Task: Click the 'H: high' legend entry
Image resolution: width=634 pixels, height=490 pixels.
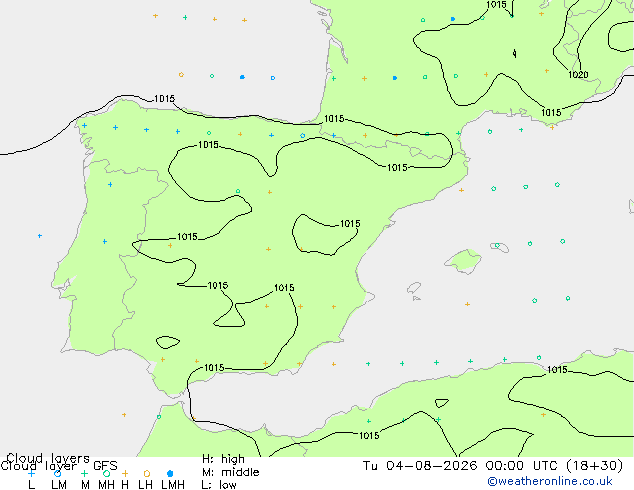Action: coord(224,459)
